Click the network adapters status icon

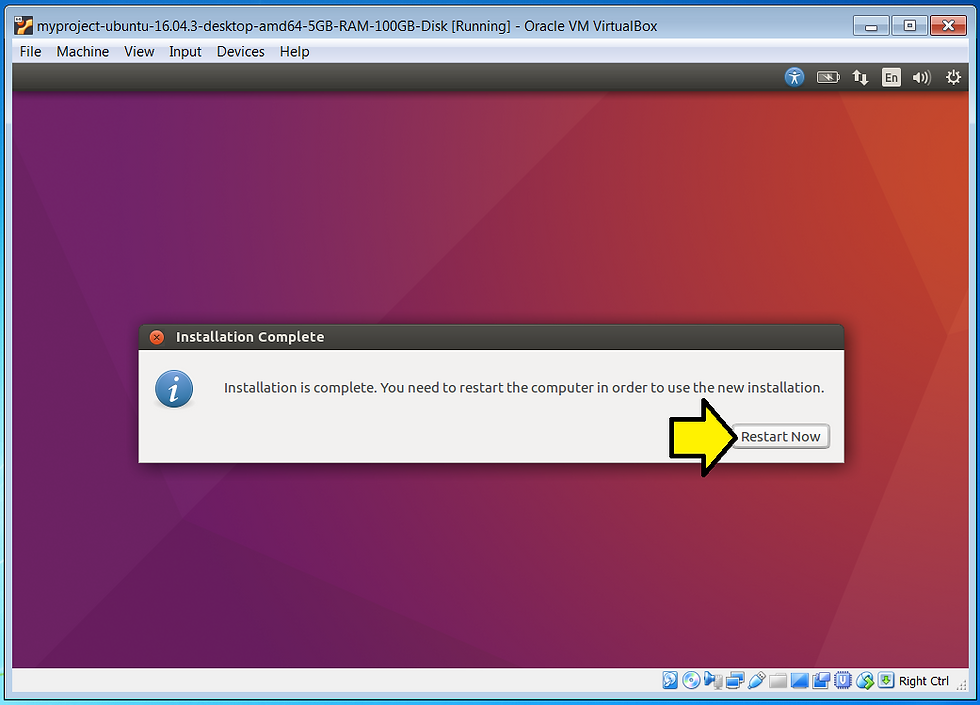pyautogui.click(x=735, y=680)
